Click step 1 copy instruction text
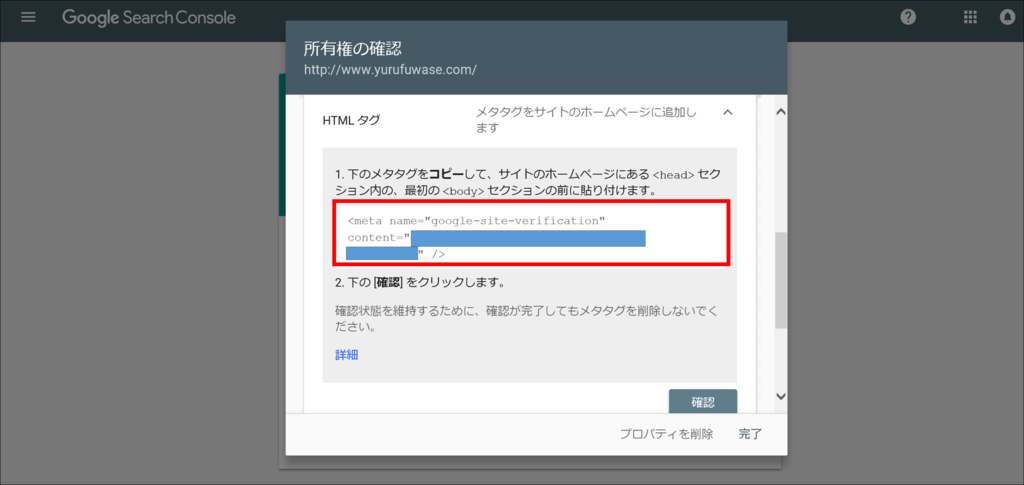Screen dimensions: 1024x485 coord(528,183)
